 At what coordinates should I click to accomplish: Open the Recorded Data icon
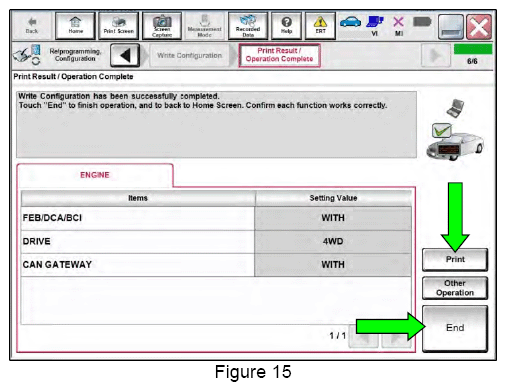click(x=248, y=26)
